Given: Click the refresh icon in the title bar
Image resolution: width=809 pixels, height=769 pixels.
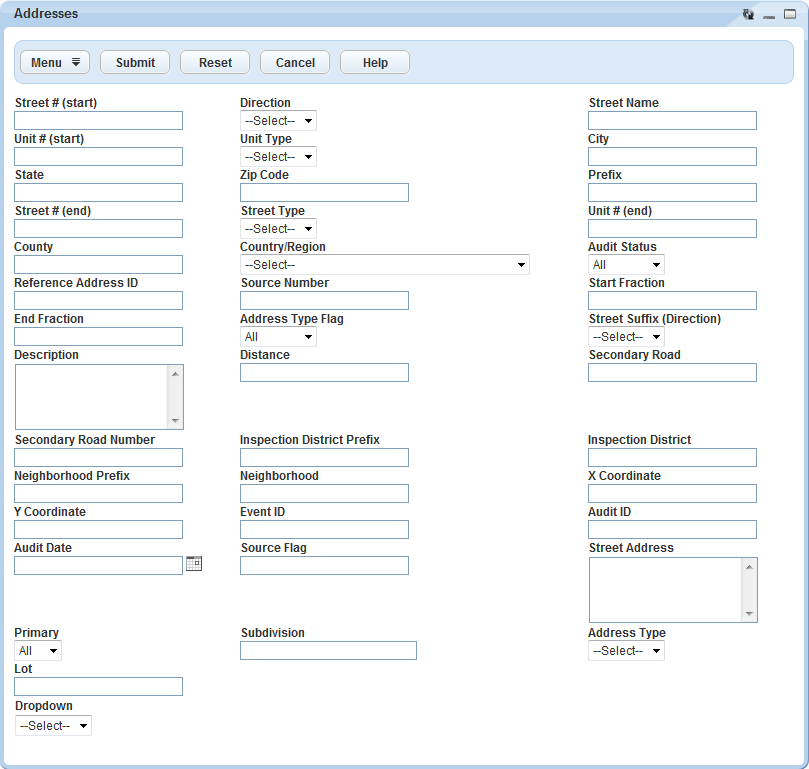Looking at the screenshot, I should tap(748, 14).
